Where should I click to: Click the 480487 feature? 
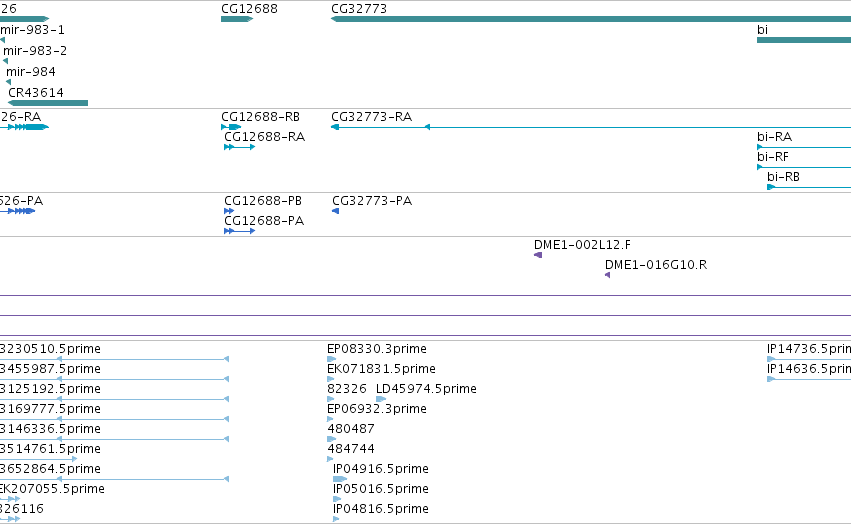pos(332,439)
